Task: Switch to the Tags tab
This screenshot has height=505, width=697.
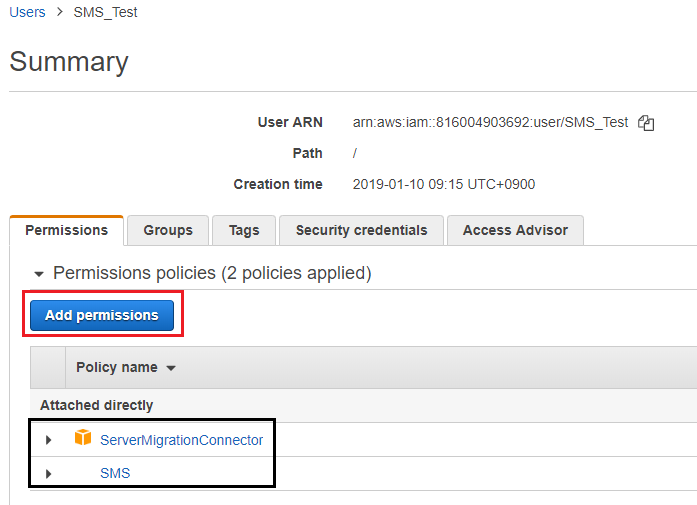Action: pos(244,230)
